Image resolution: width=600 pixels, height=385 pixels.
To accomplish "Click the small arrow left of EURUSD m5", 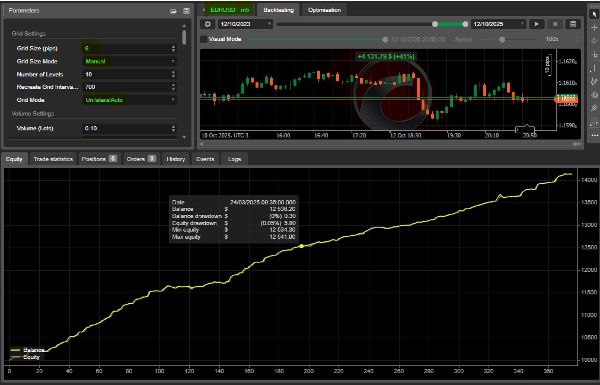I will coord(204,10).
